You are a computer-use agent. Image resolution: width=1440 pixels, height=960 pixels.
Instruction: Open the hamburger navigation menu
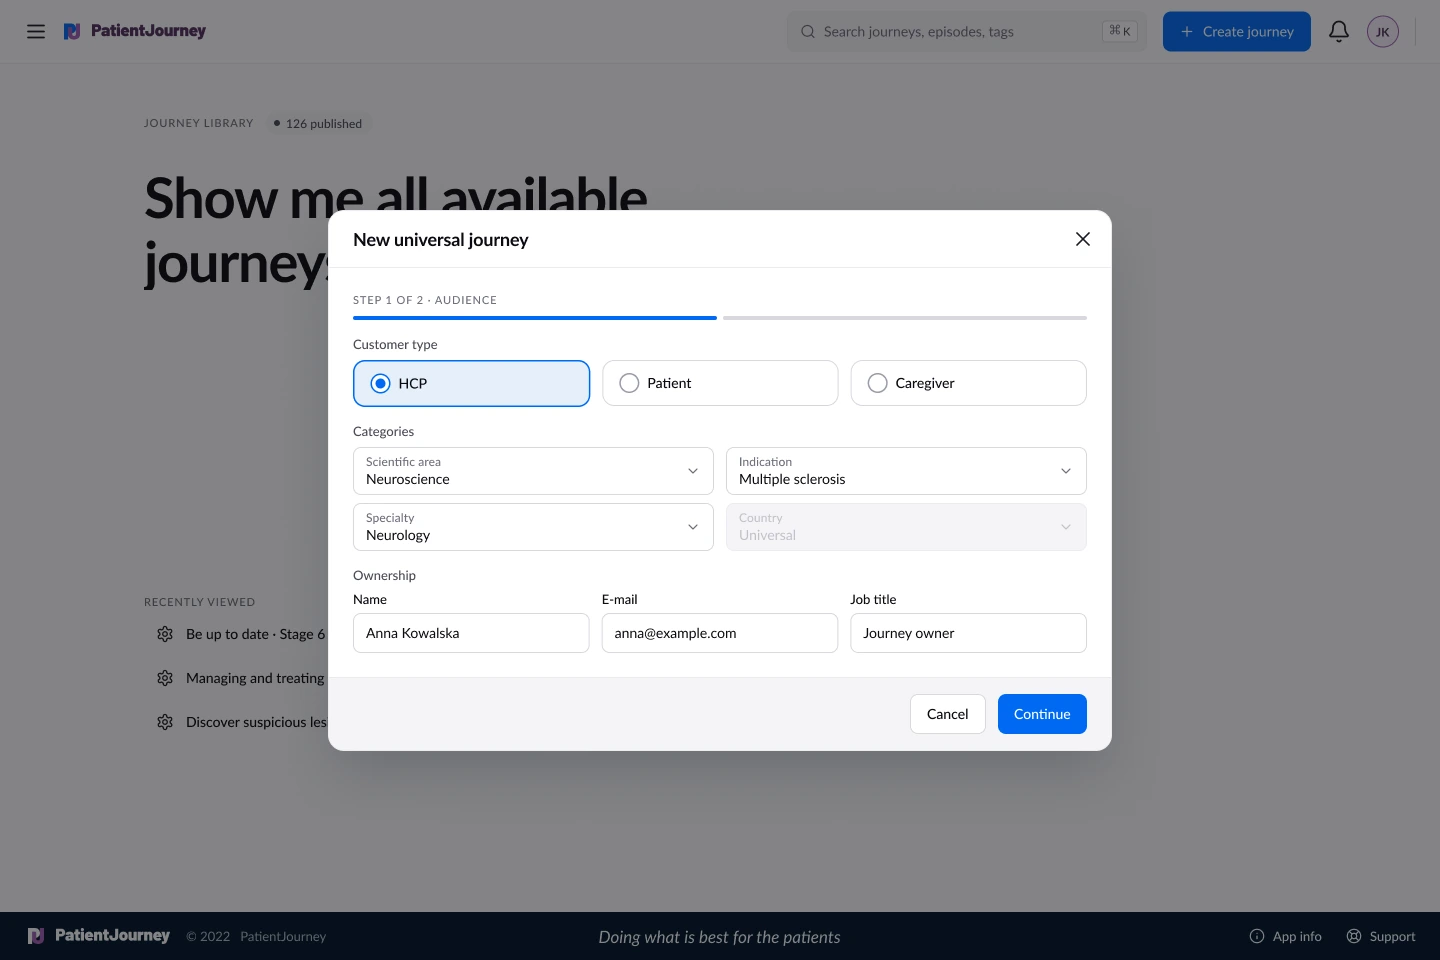[36, 31]
